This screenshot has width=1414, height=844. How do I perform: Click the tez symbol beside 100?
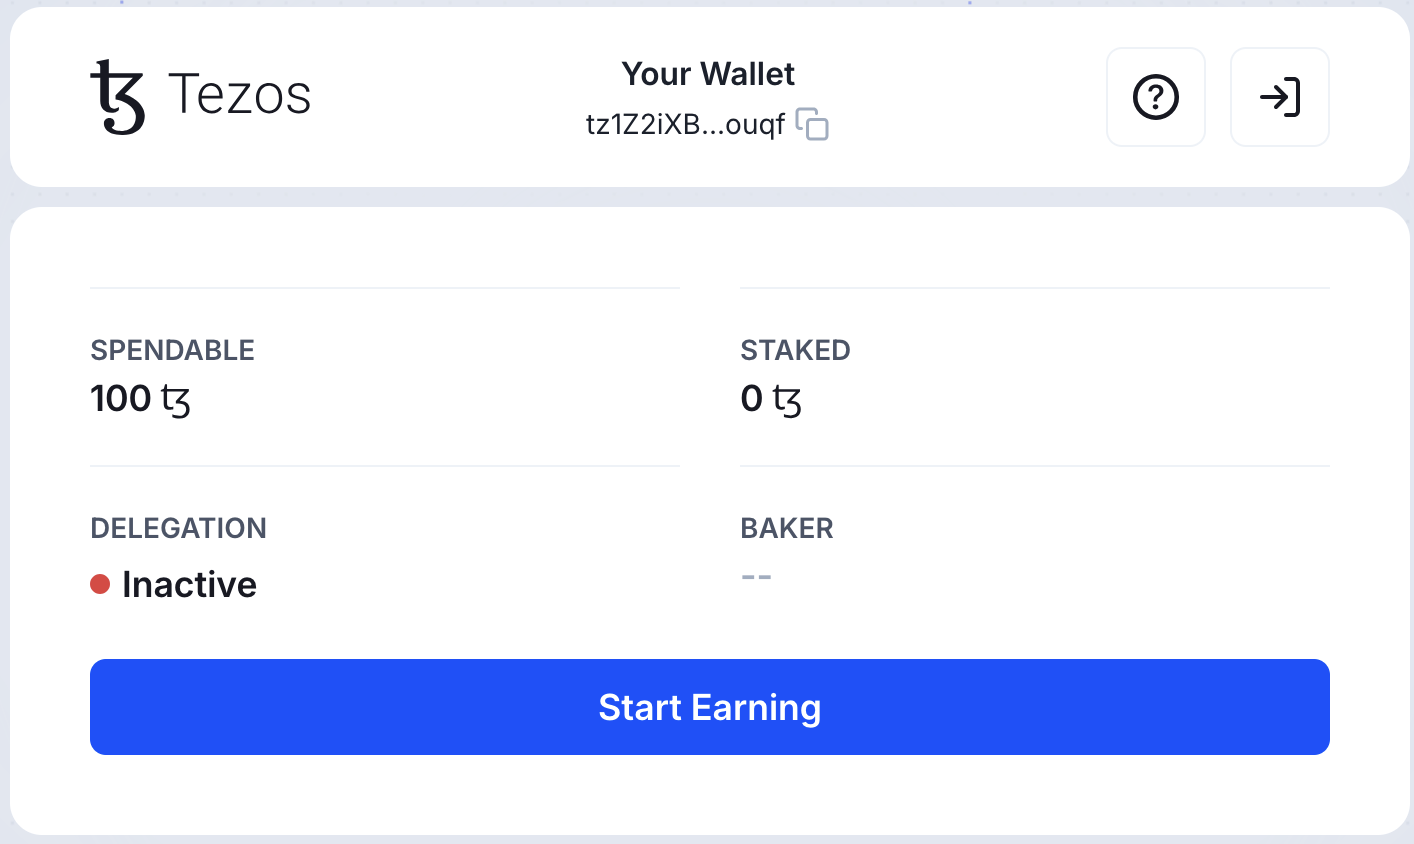pyautogui.click(x=175, y=400)
